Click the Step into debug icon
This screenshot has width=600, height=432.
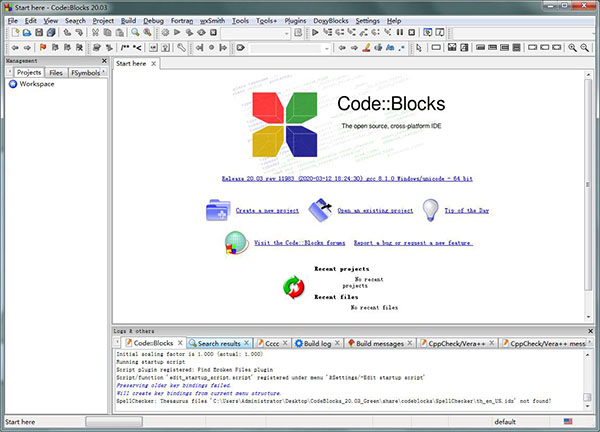click(x=352, y=33)
